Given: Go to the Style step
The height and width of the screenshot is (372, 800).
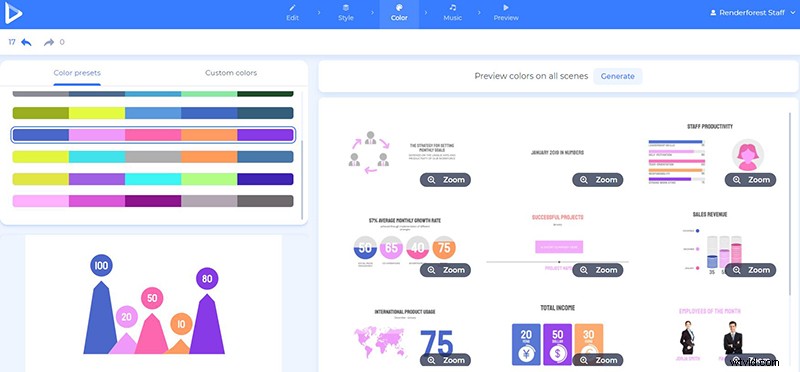Looking at the screenshot, I should 346,14.
